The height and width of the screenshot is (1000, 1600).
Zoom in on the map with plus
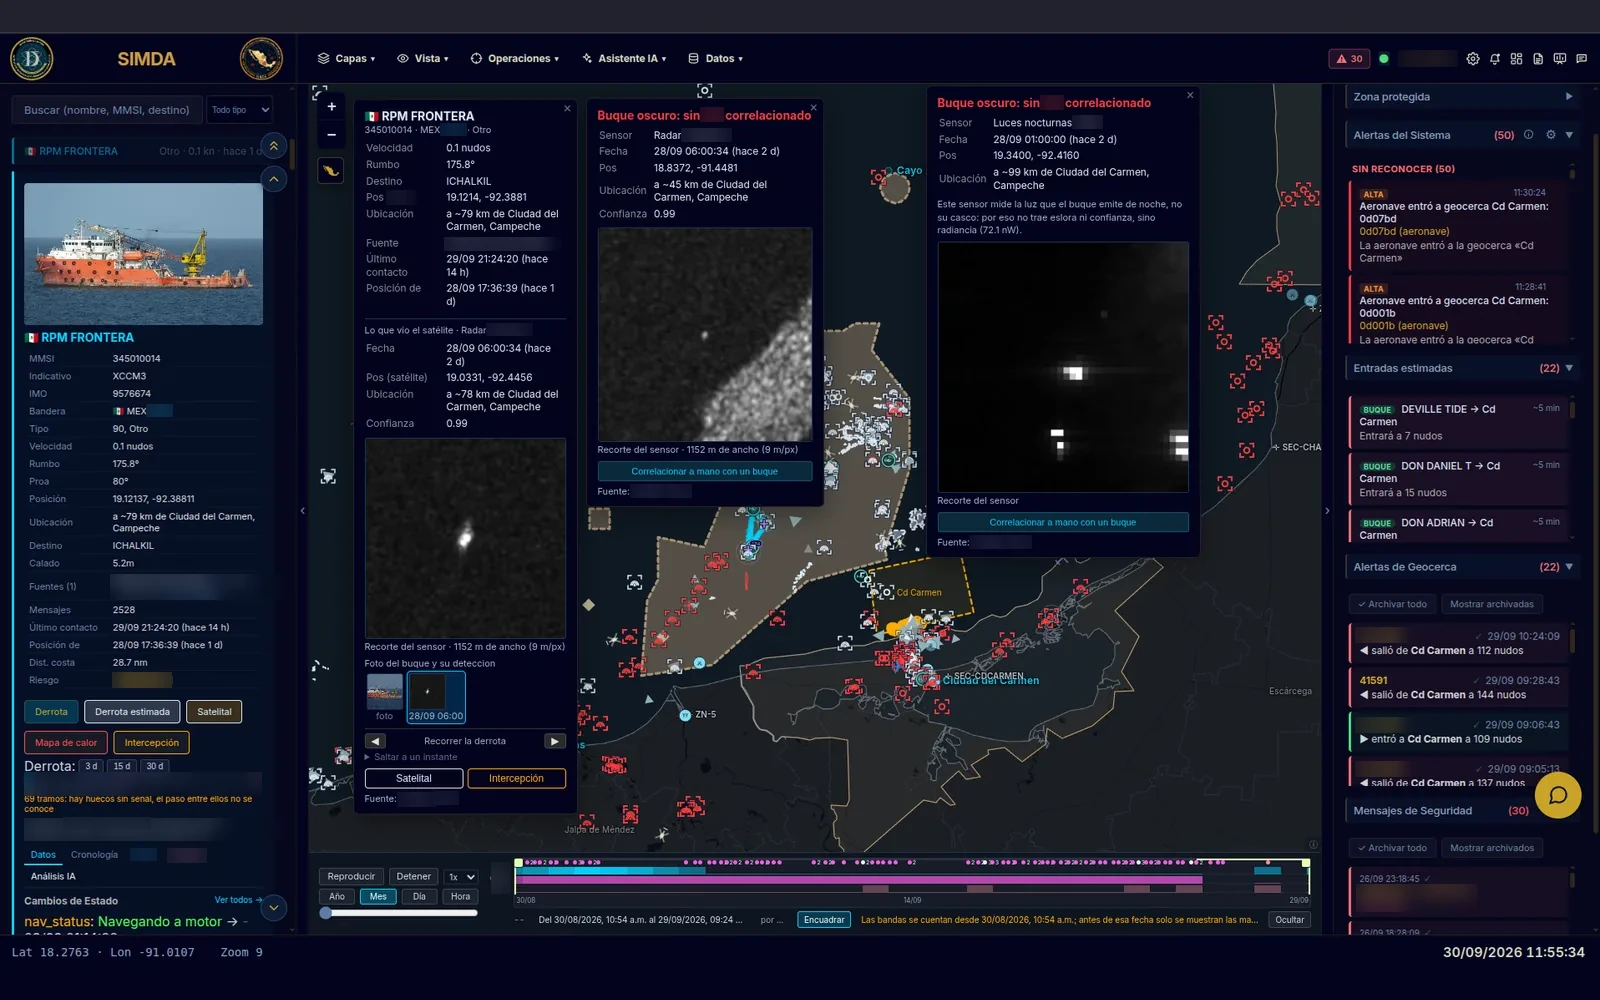(x=331, y=107)
